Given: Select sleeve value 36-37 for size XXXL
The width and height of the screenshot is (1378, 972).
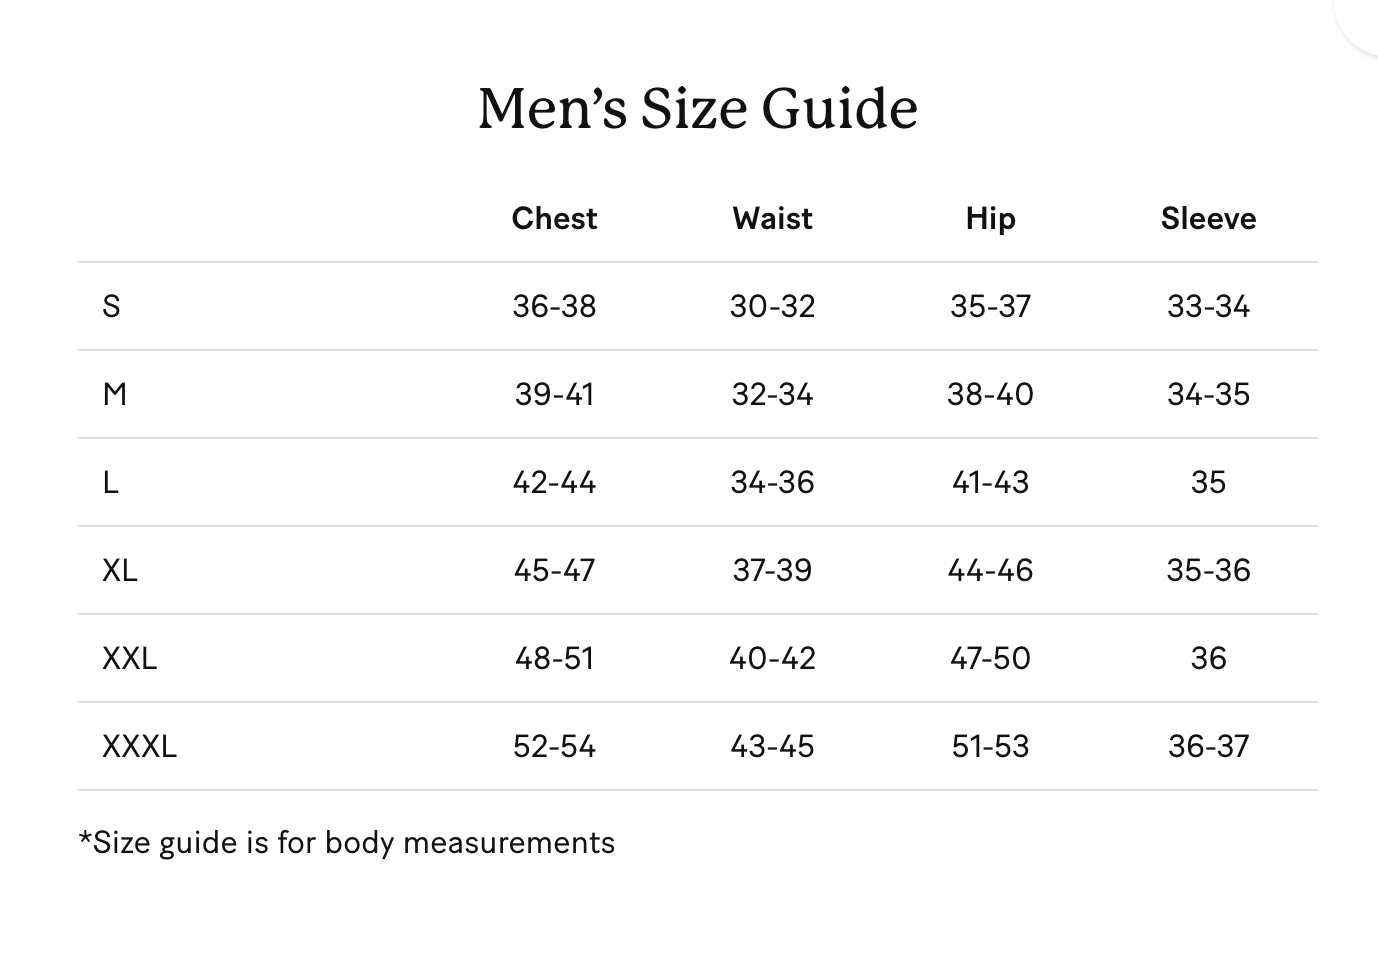Looking at the screenshot, I should point(1208,746).
